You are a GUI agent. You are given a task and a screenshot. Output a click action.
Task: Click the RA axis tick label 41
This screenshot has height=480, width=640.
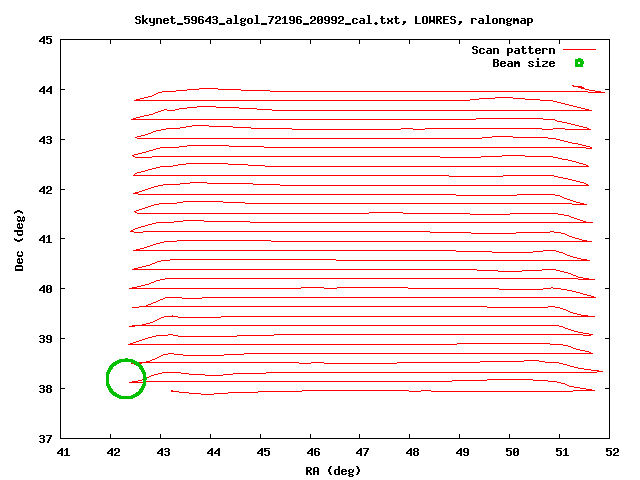click(x=63, y=452)
